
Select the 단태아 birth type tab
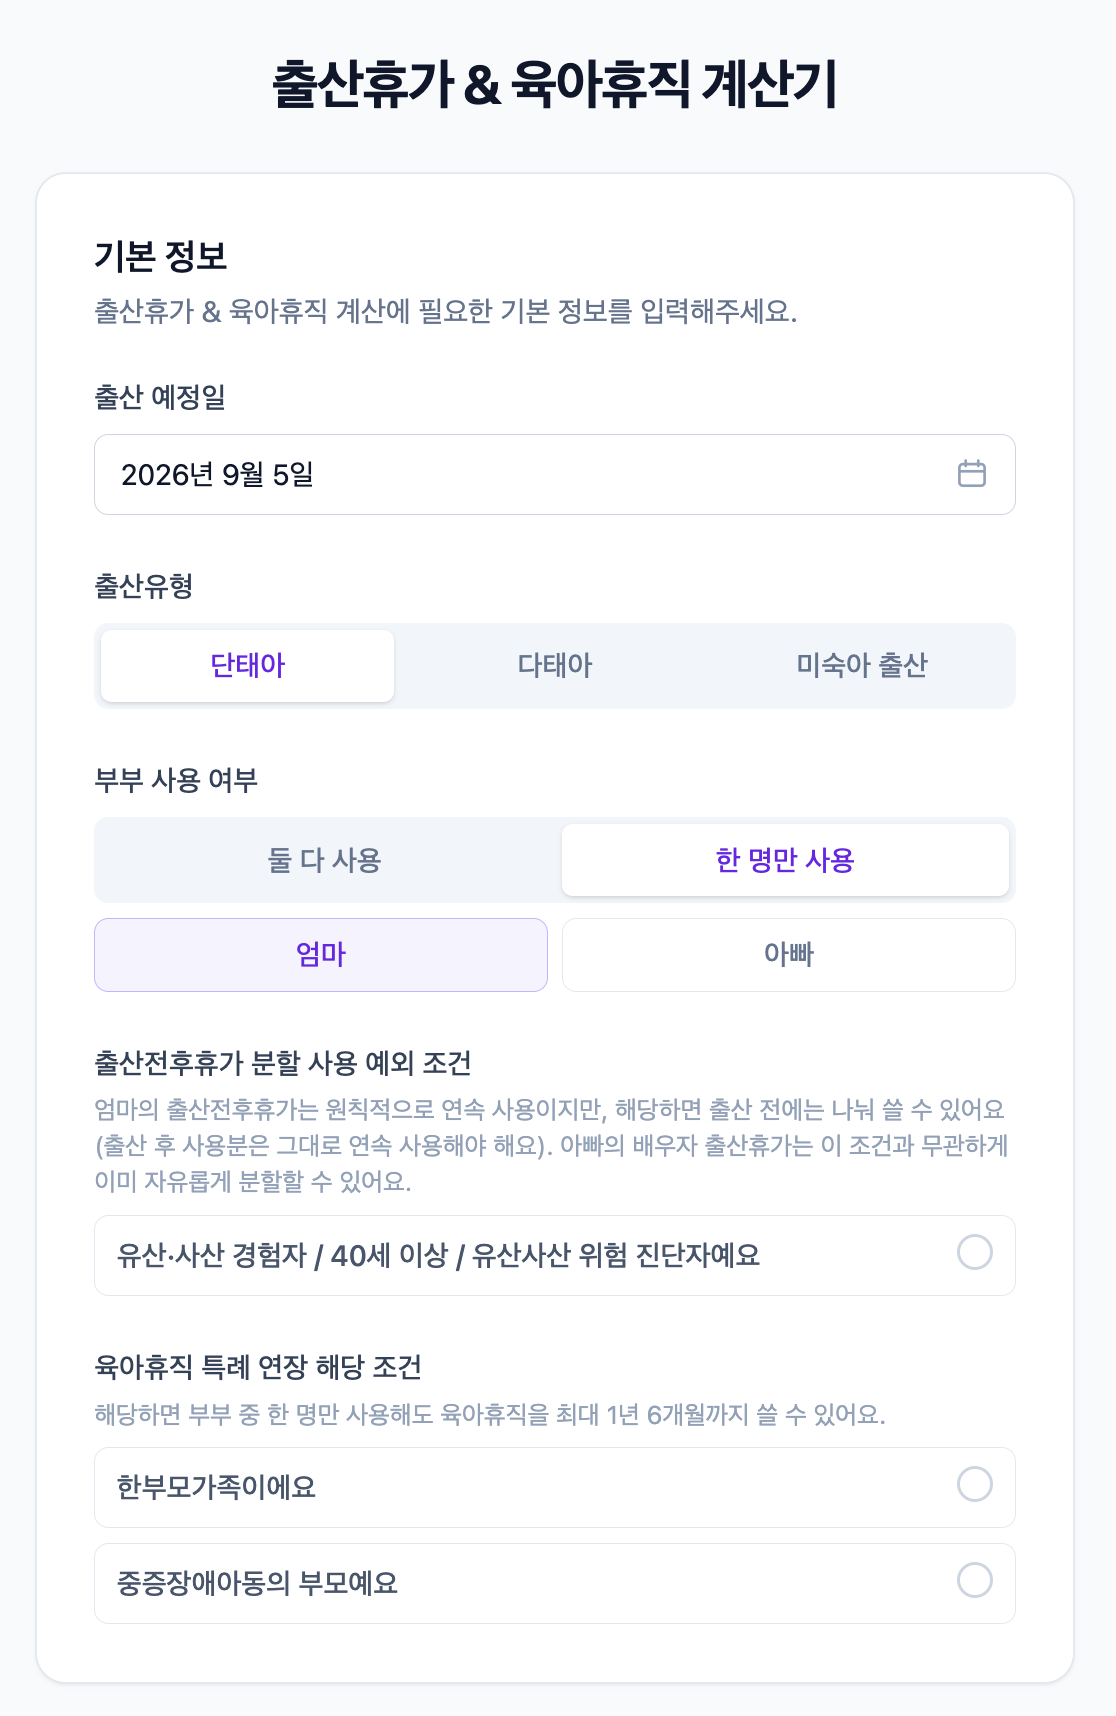(248, 666)
